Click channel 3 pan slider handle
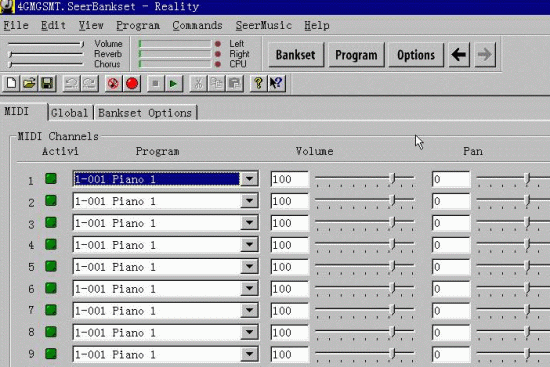550x367 pixels. (x=527, y=222)
